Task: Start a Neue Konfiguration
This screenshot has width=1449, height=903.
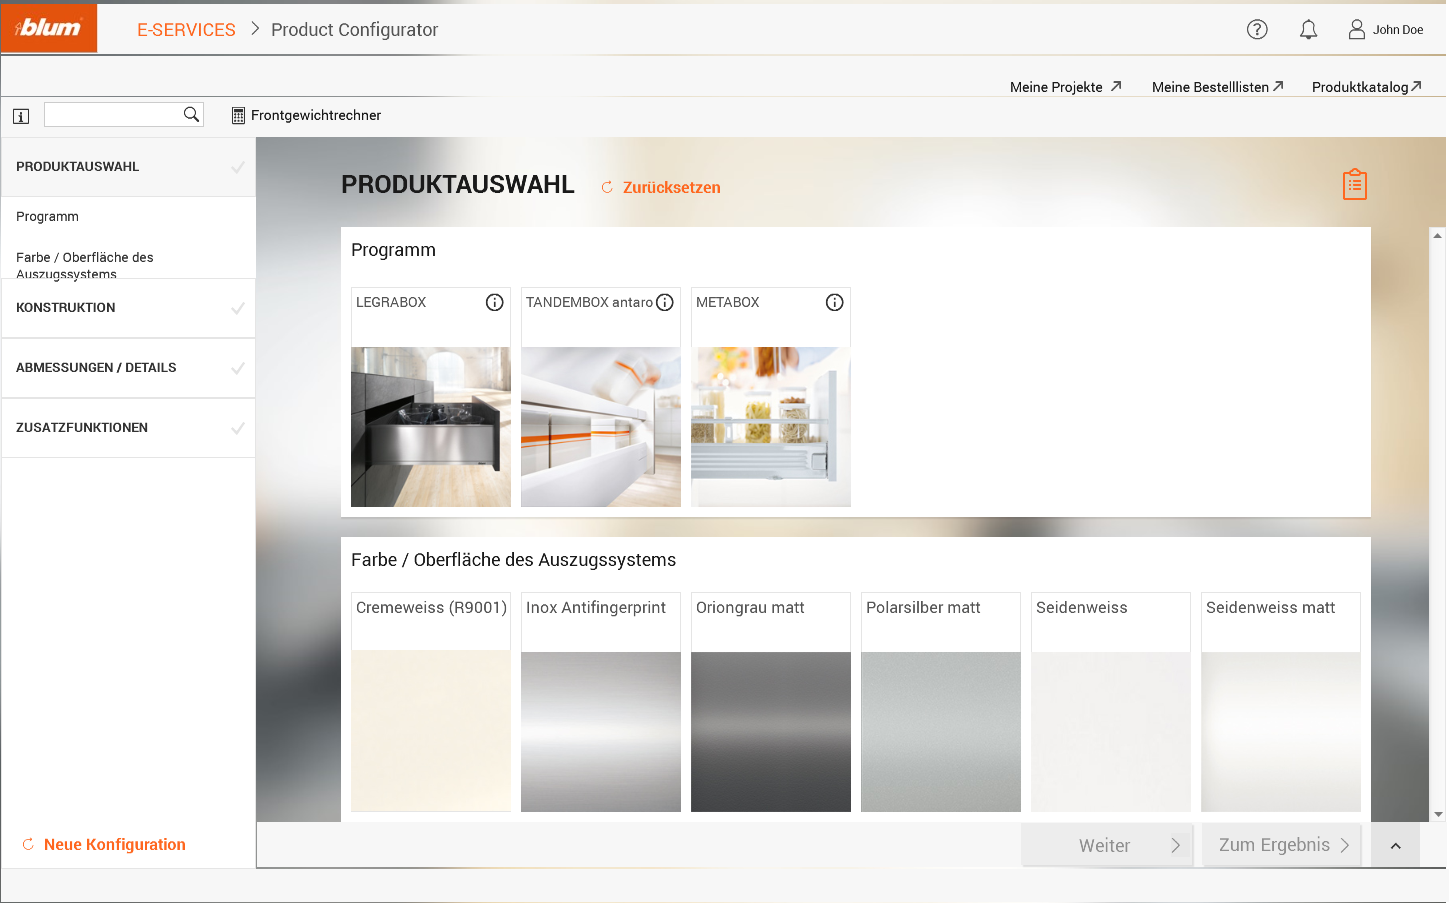Action: click(104, 844)
